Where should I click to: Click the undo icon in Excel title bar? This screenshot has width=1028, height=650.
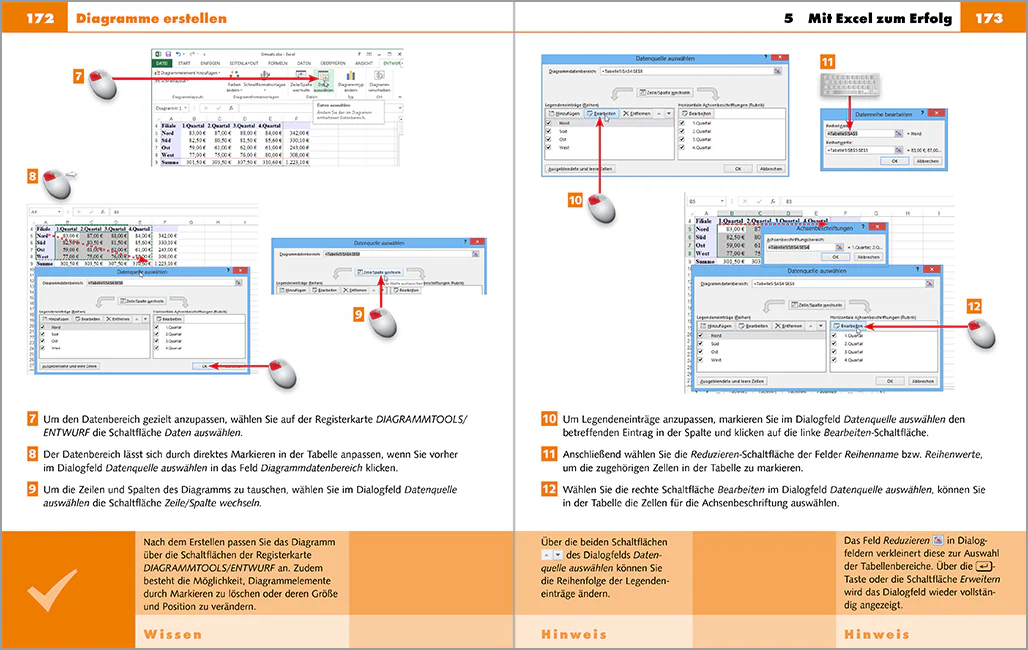(x=178, y=54)
